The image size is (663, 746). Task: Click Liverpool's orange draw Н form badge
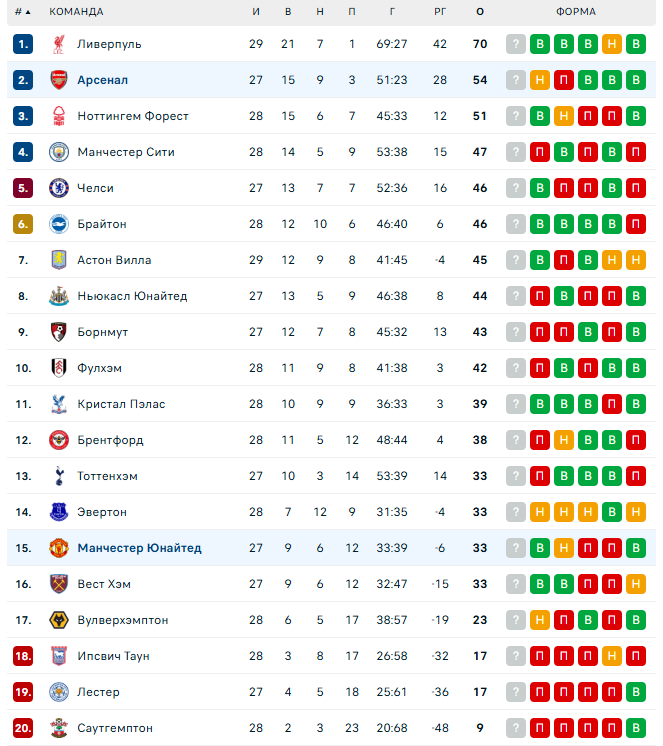click(x=612, y=44)
